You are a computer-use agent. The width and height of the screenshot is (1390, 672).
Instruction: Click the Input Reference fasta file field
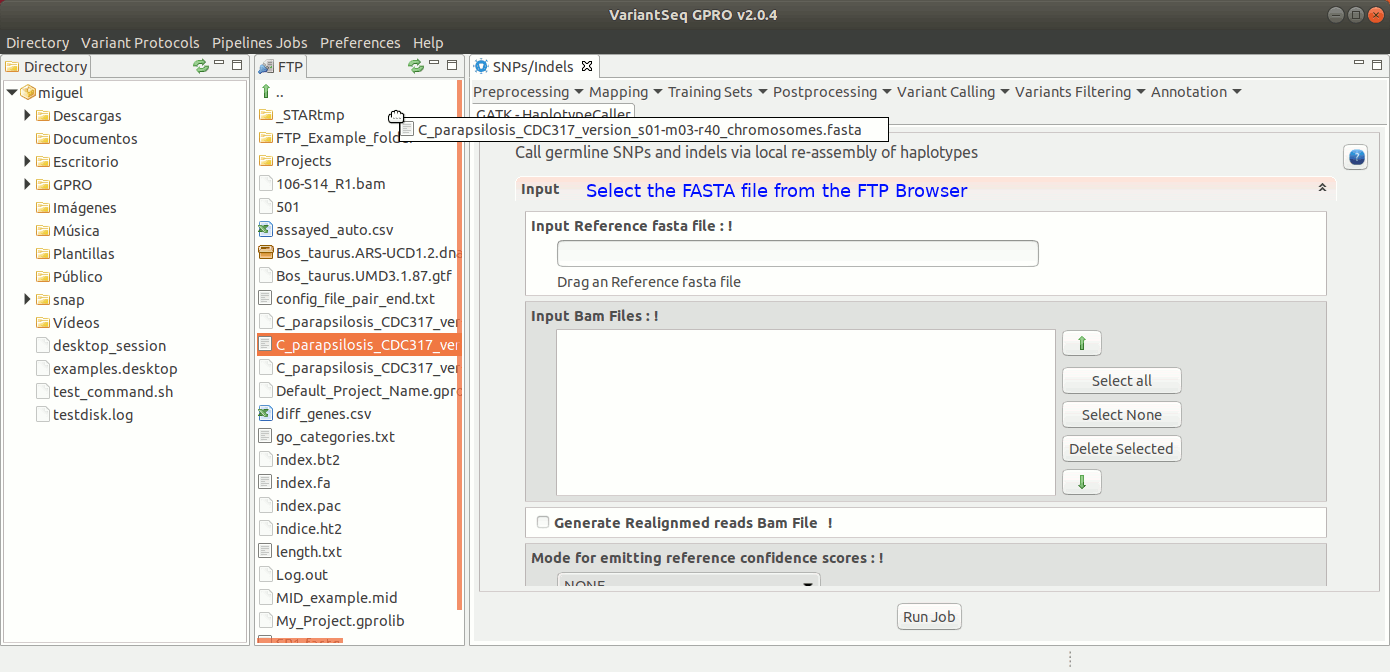pos(797,254)
